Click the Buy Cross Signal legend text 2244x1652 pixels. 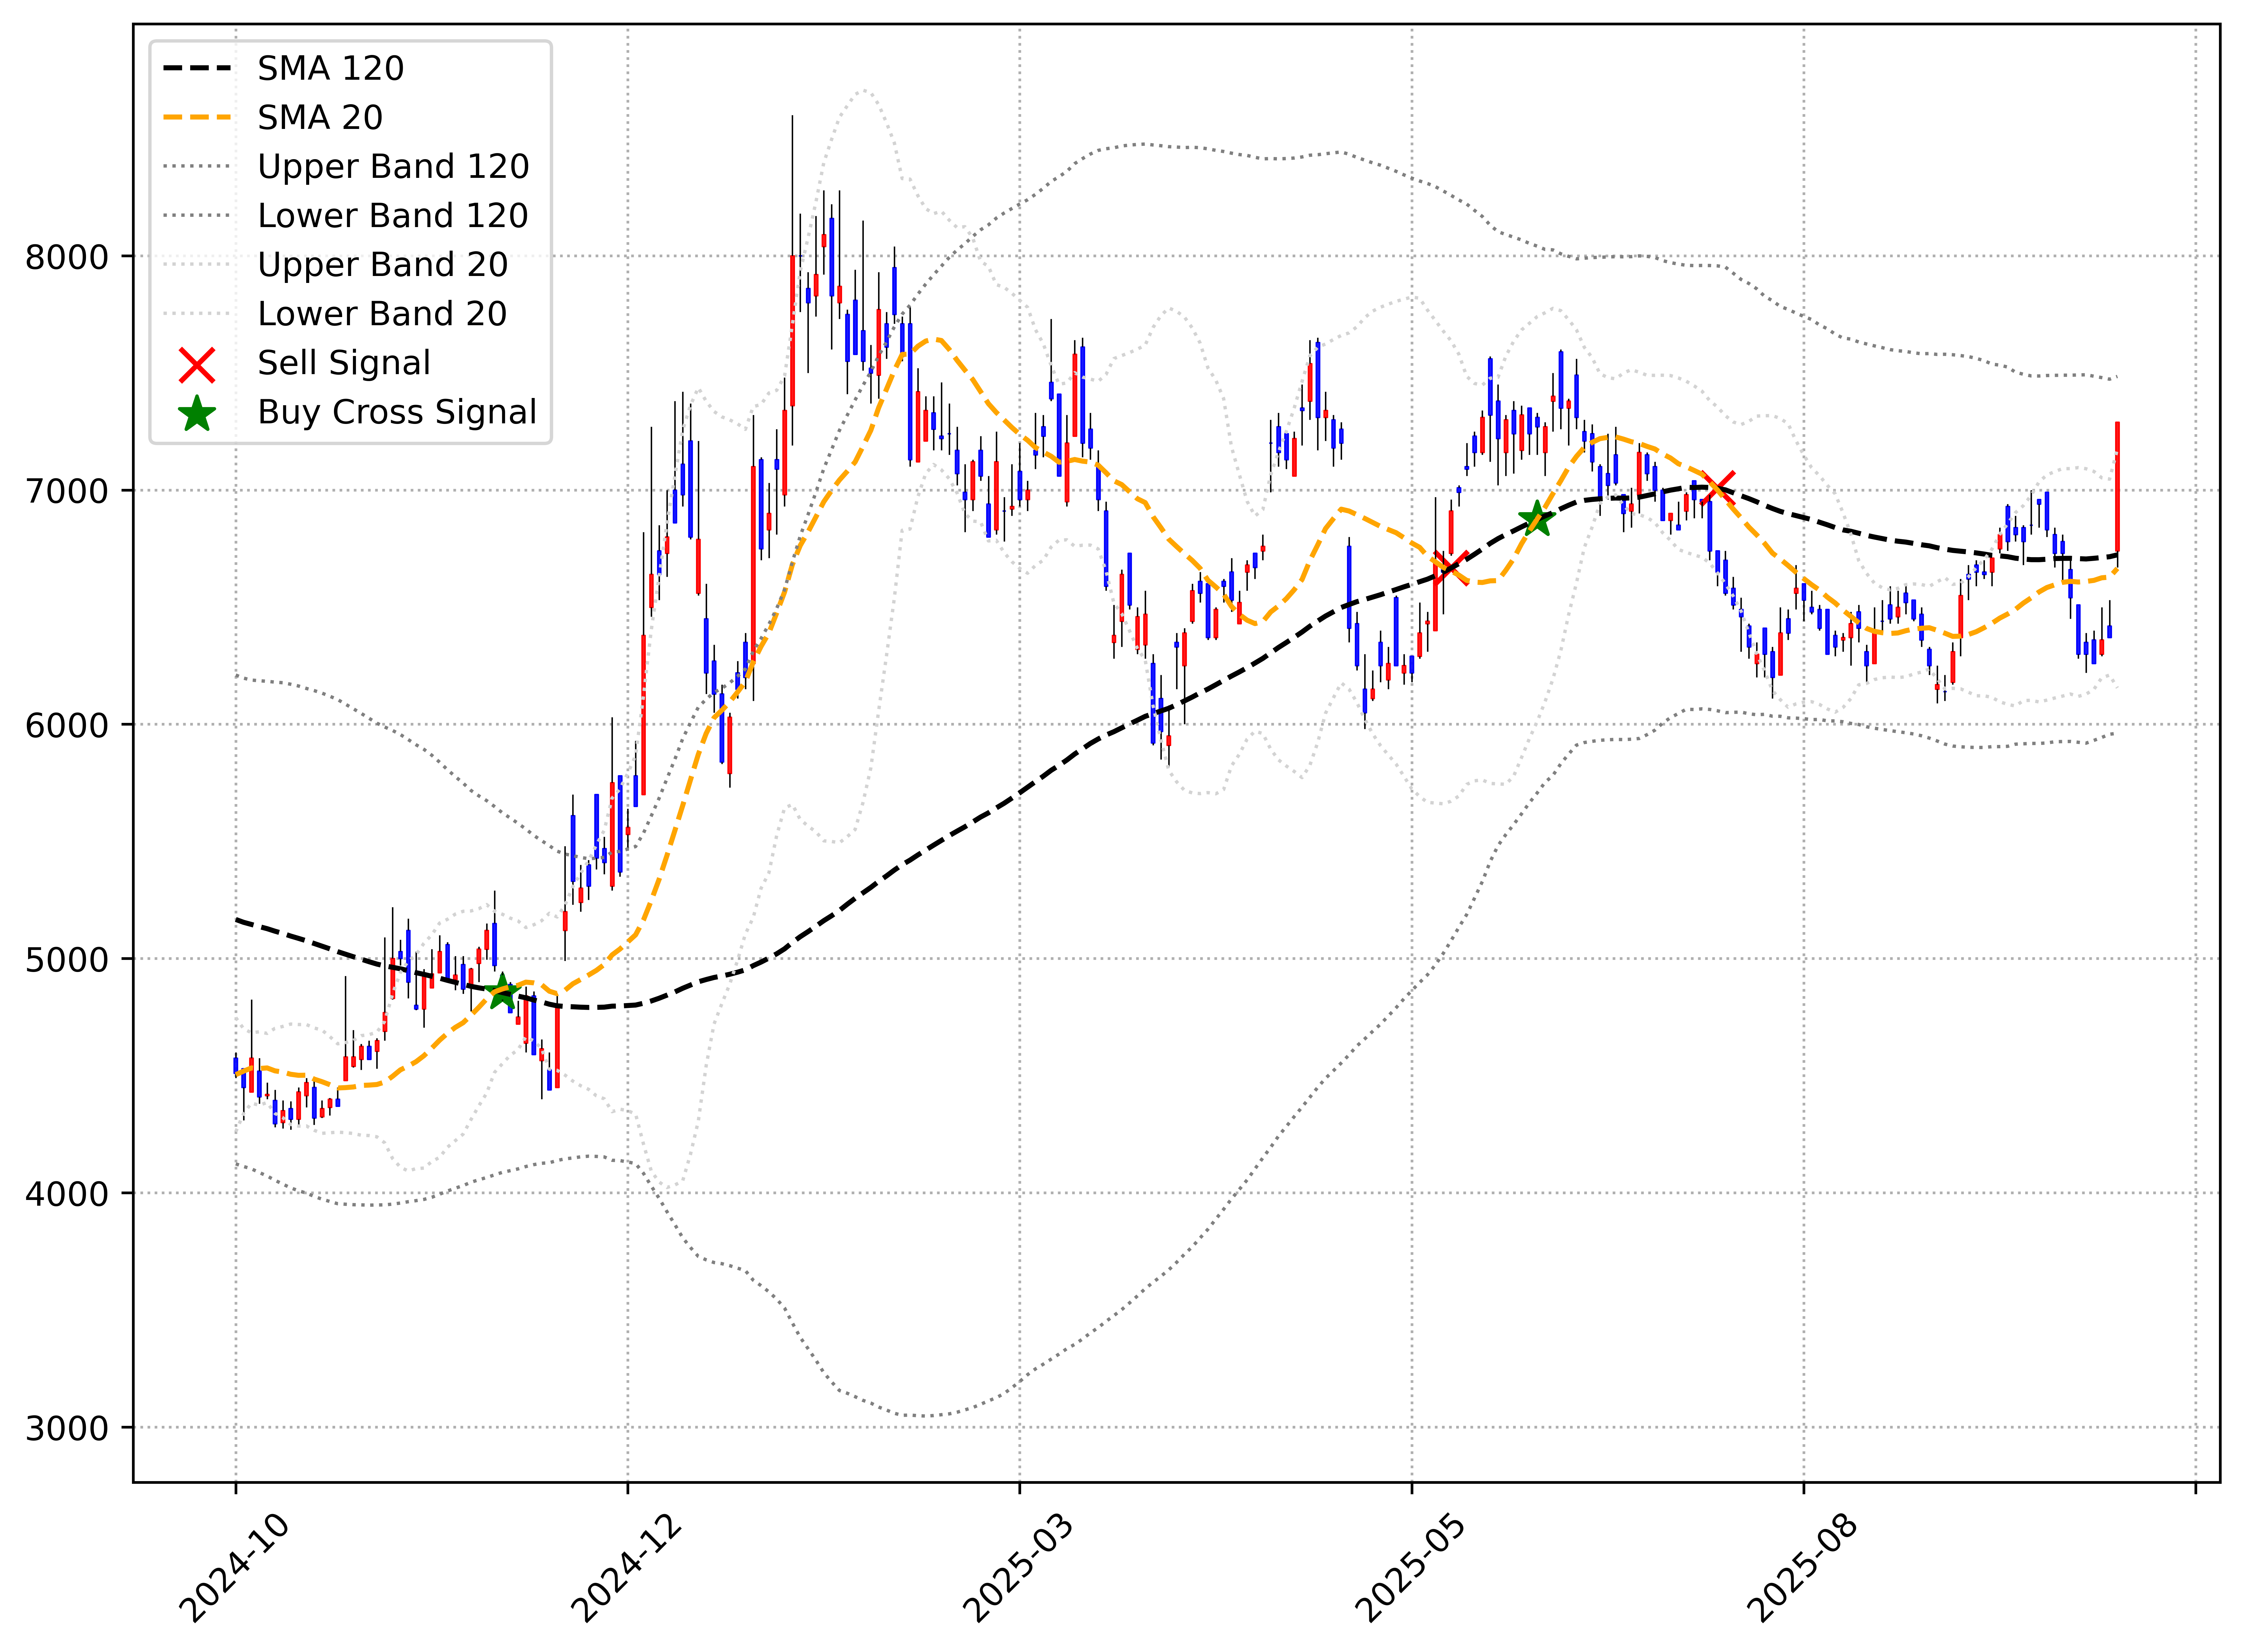coord(397,412)
